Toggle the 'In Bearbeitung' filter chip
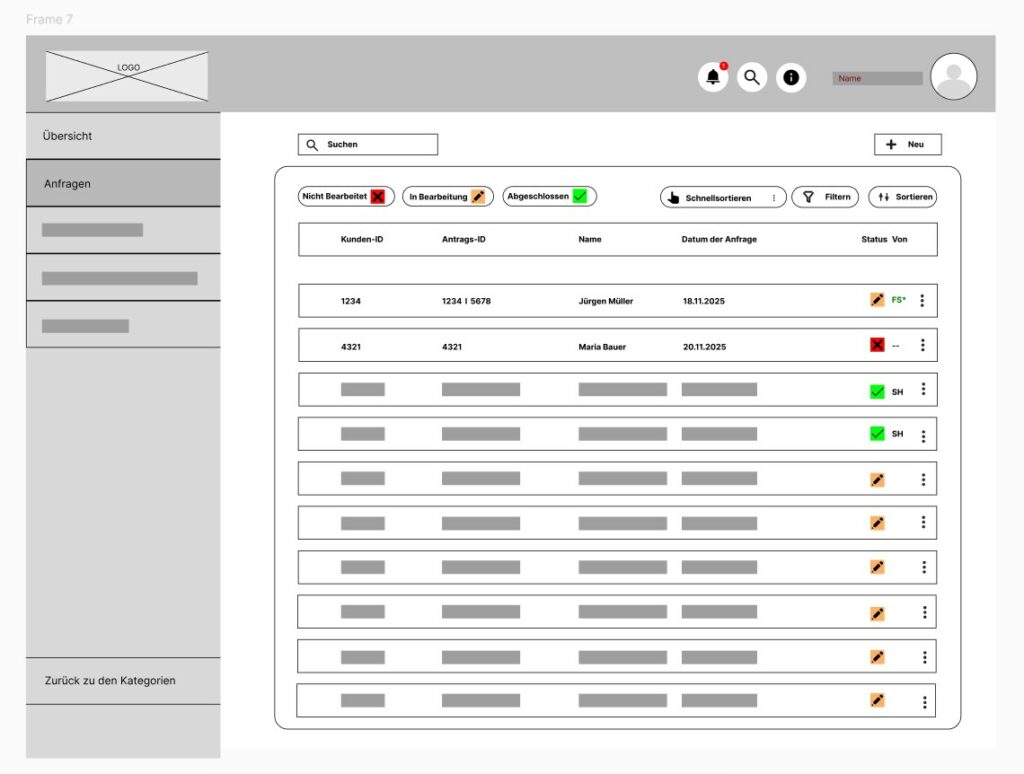 tap(448, 197)
